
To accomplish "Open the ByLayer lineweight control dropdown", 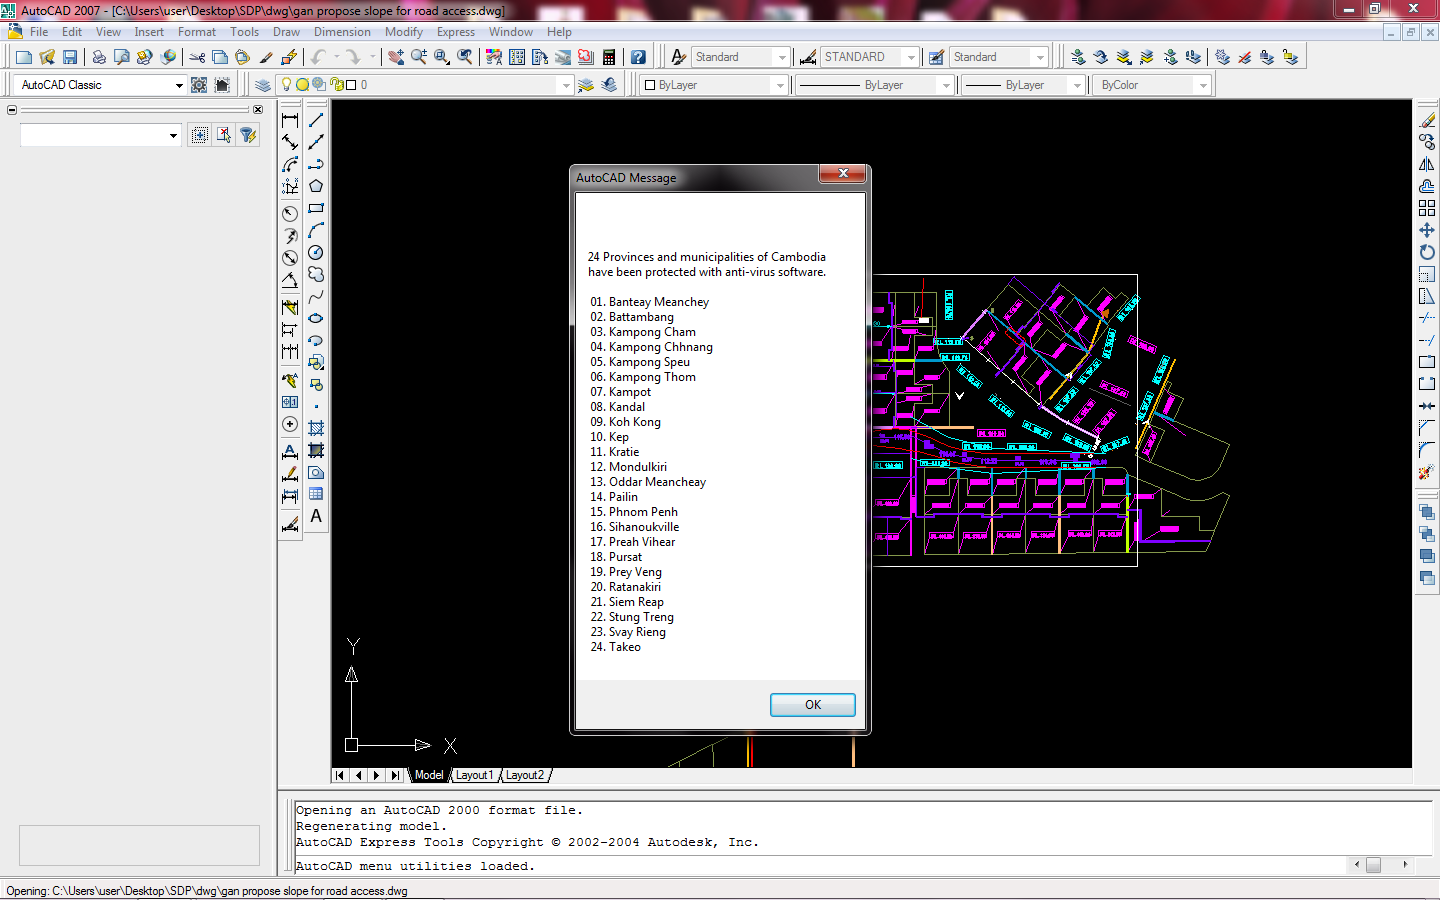I will click(x=1077, y=85).
